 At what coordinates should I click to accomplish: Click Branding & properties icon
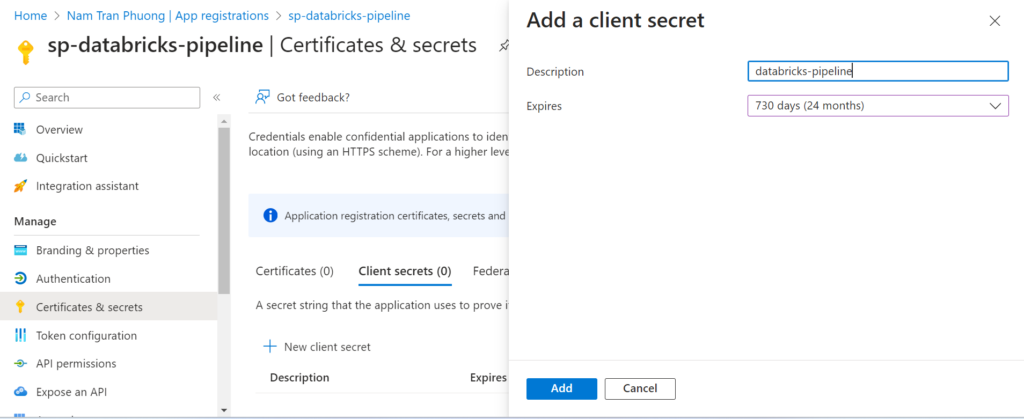pos(20,250)
